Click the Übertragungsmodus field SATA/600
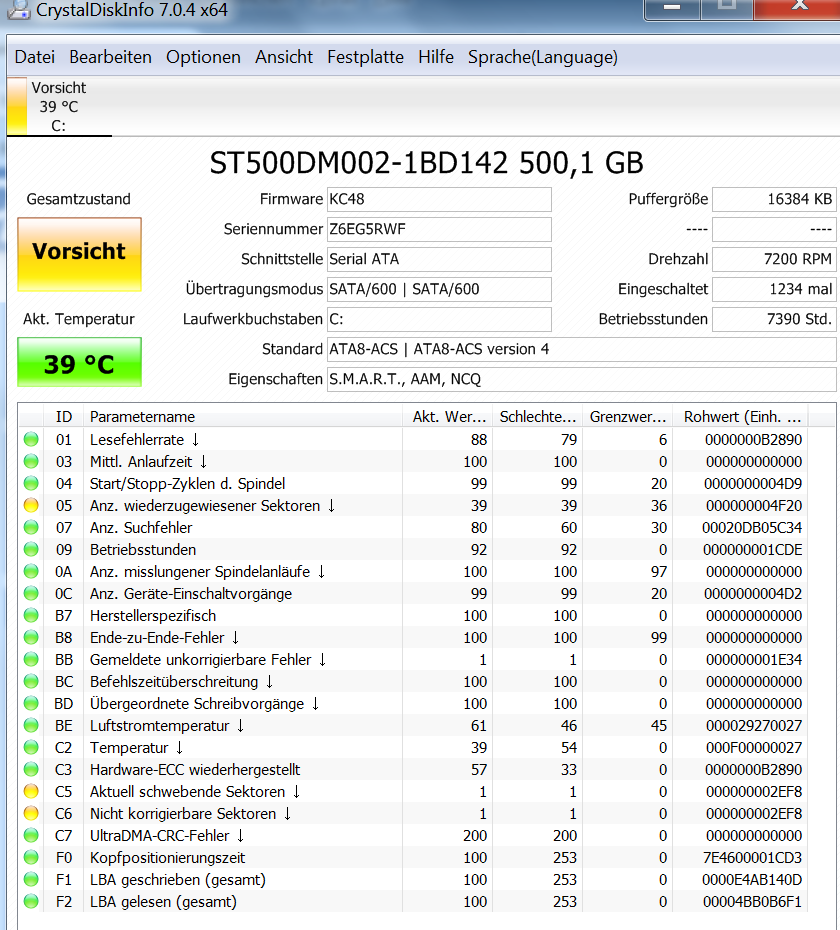Image resolution: width=840 pixels, height=930 pixels. coord(439,289)
